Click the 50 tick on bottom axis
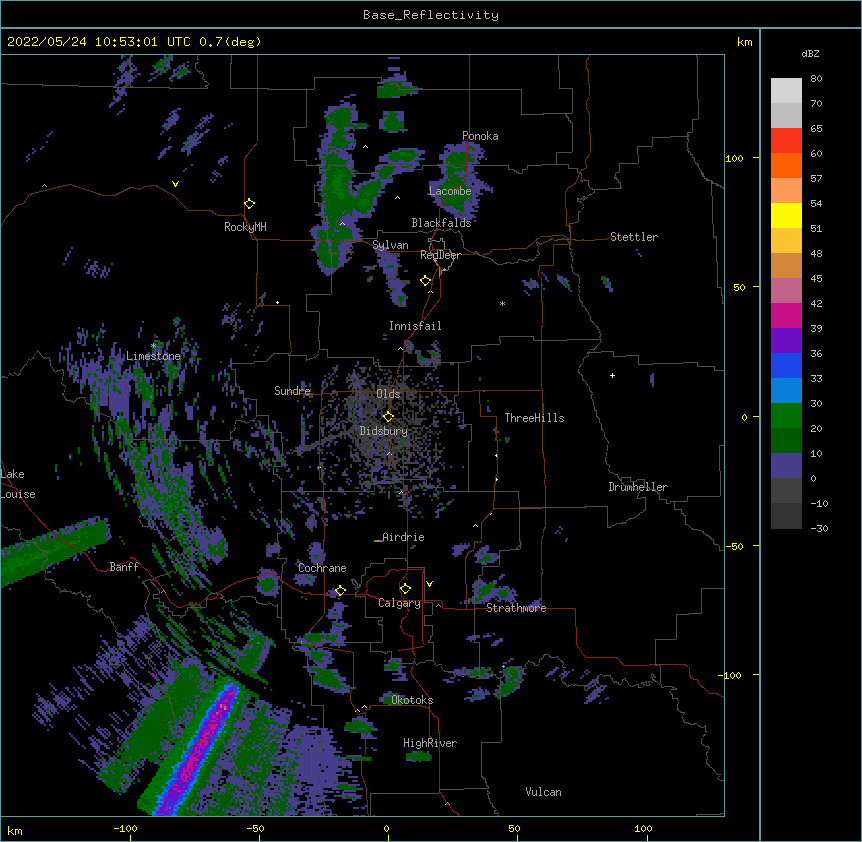 [514, 829]
